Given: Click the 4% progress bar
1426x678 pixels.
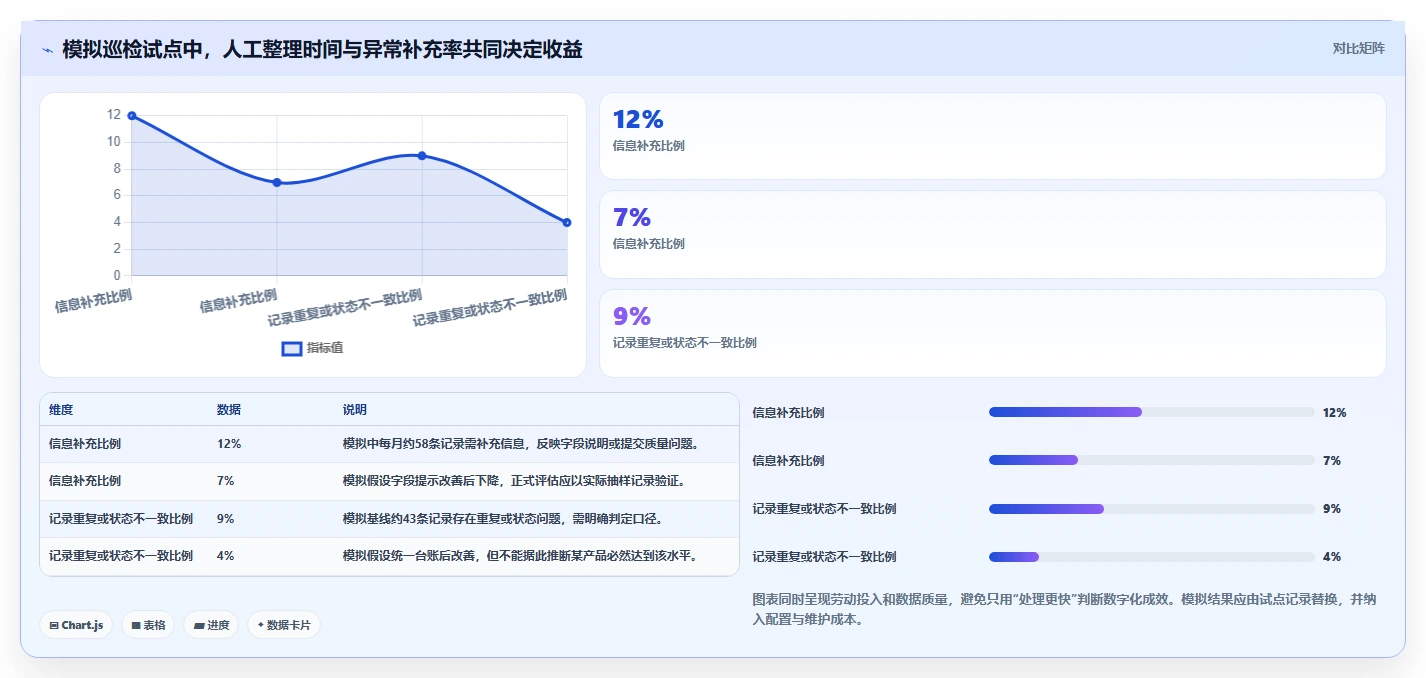Looking at the screenshot, I should point(1151,557).
